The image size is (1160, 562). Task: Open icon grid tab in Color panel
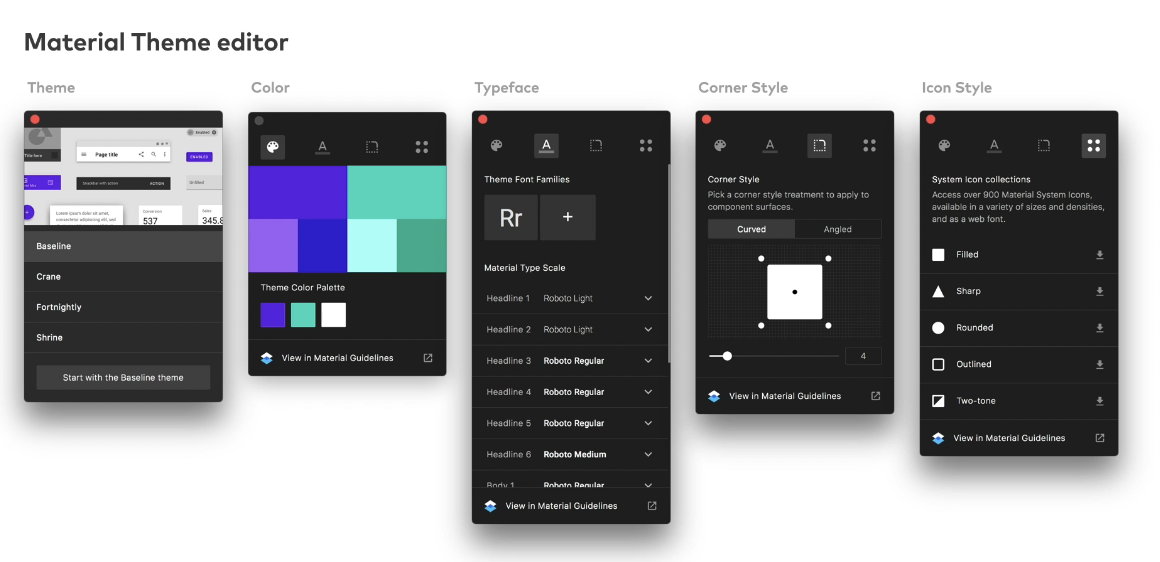[x=422, y=147]
